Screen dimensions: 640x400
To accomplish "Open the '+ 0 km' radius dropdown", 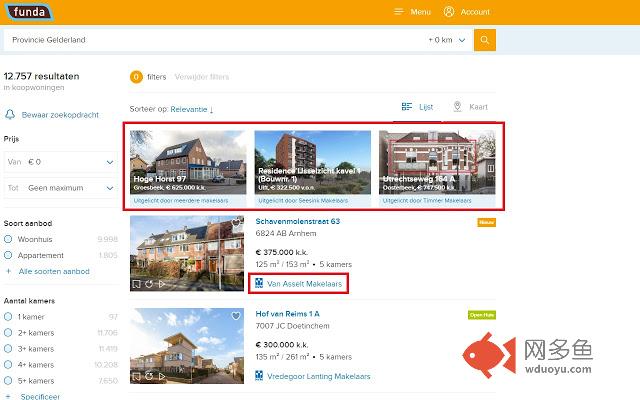I will point(447,40).
